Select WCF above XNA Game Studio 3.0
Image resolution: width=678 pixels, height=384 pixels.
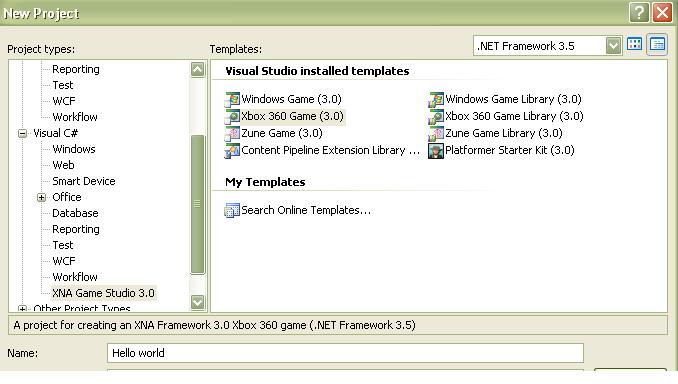point(64,261)
